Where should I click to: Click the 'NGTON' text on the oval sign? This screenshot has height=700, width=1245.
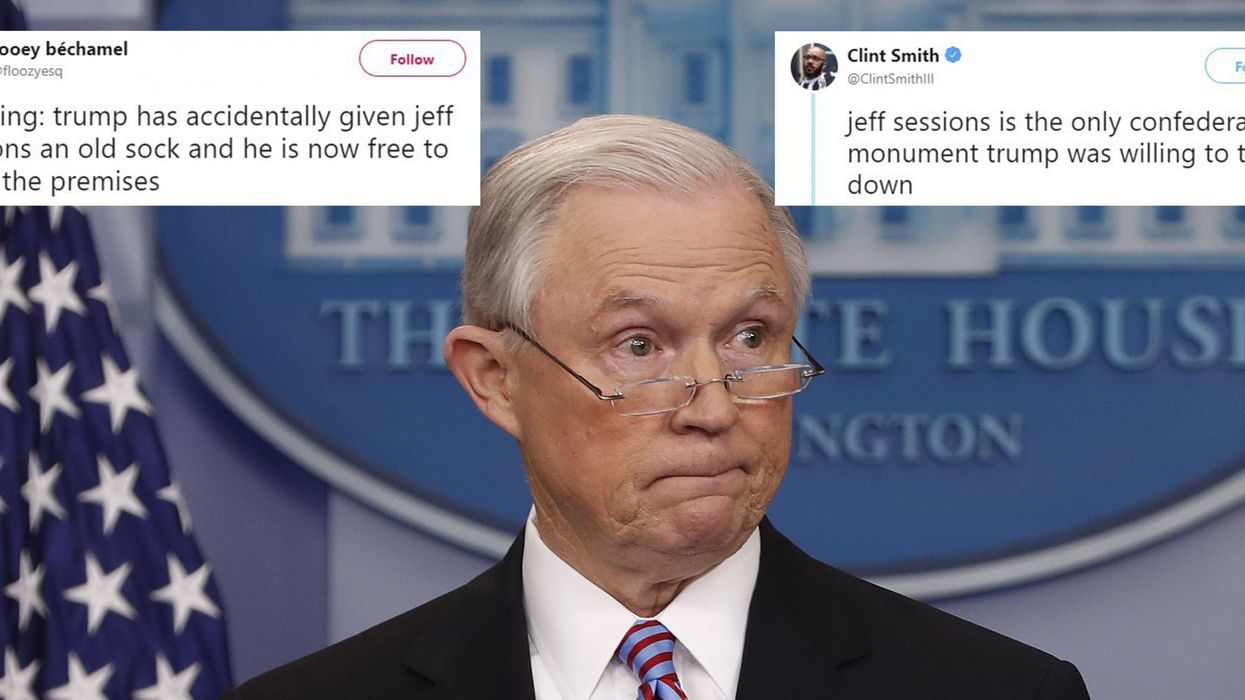[908, 437]
